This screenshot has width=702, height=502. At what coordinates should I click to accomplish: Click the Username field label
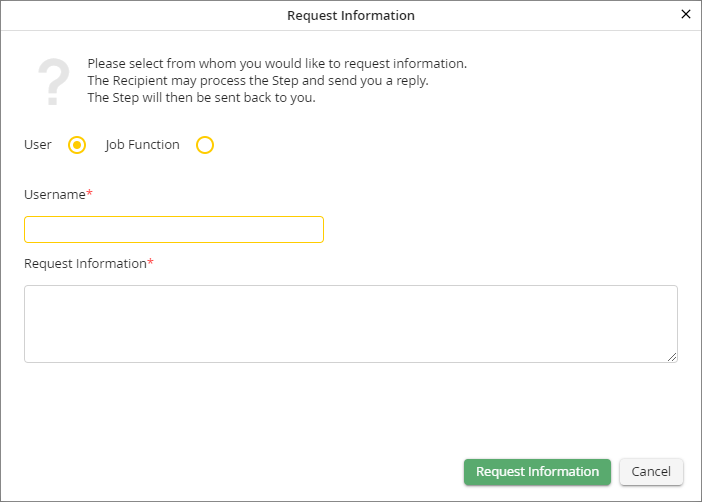[54, 194]
